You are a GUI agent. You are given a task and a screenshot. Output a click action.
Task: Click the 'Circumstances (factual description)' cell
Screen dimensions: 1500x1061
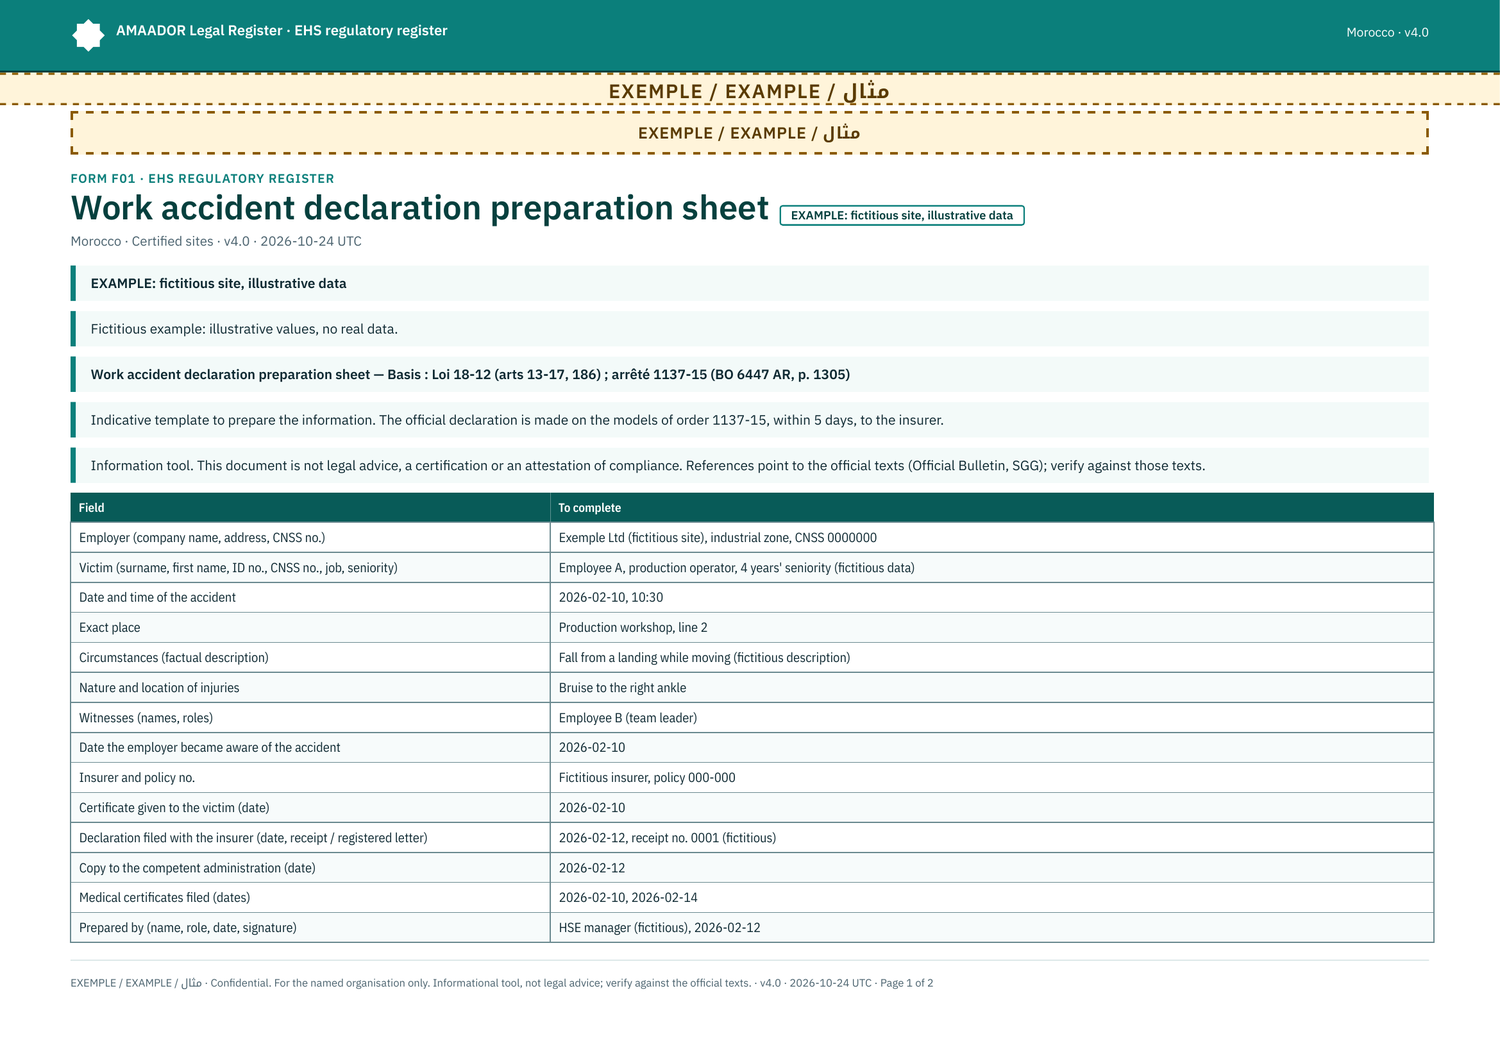tap(311, 658)
